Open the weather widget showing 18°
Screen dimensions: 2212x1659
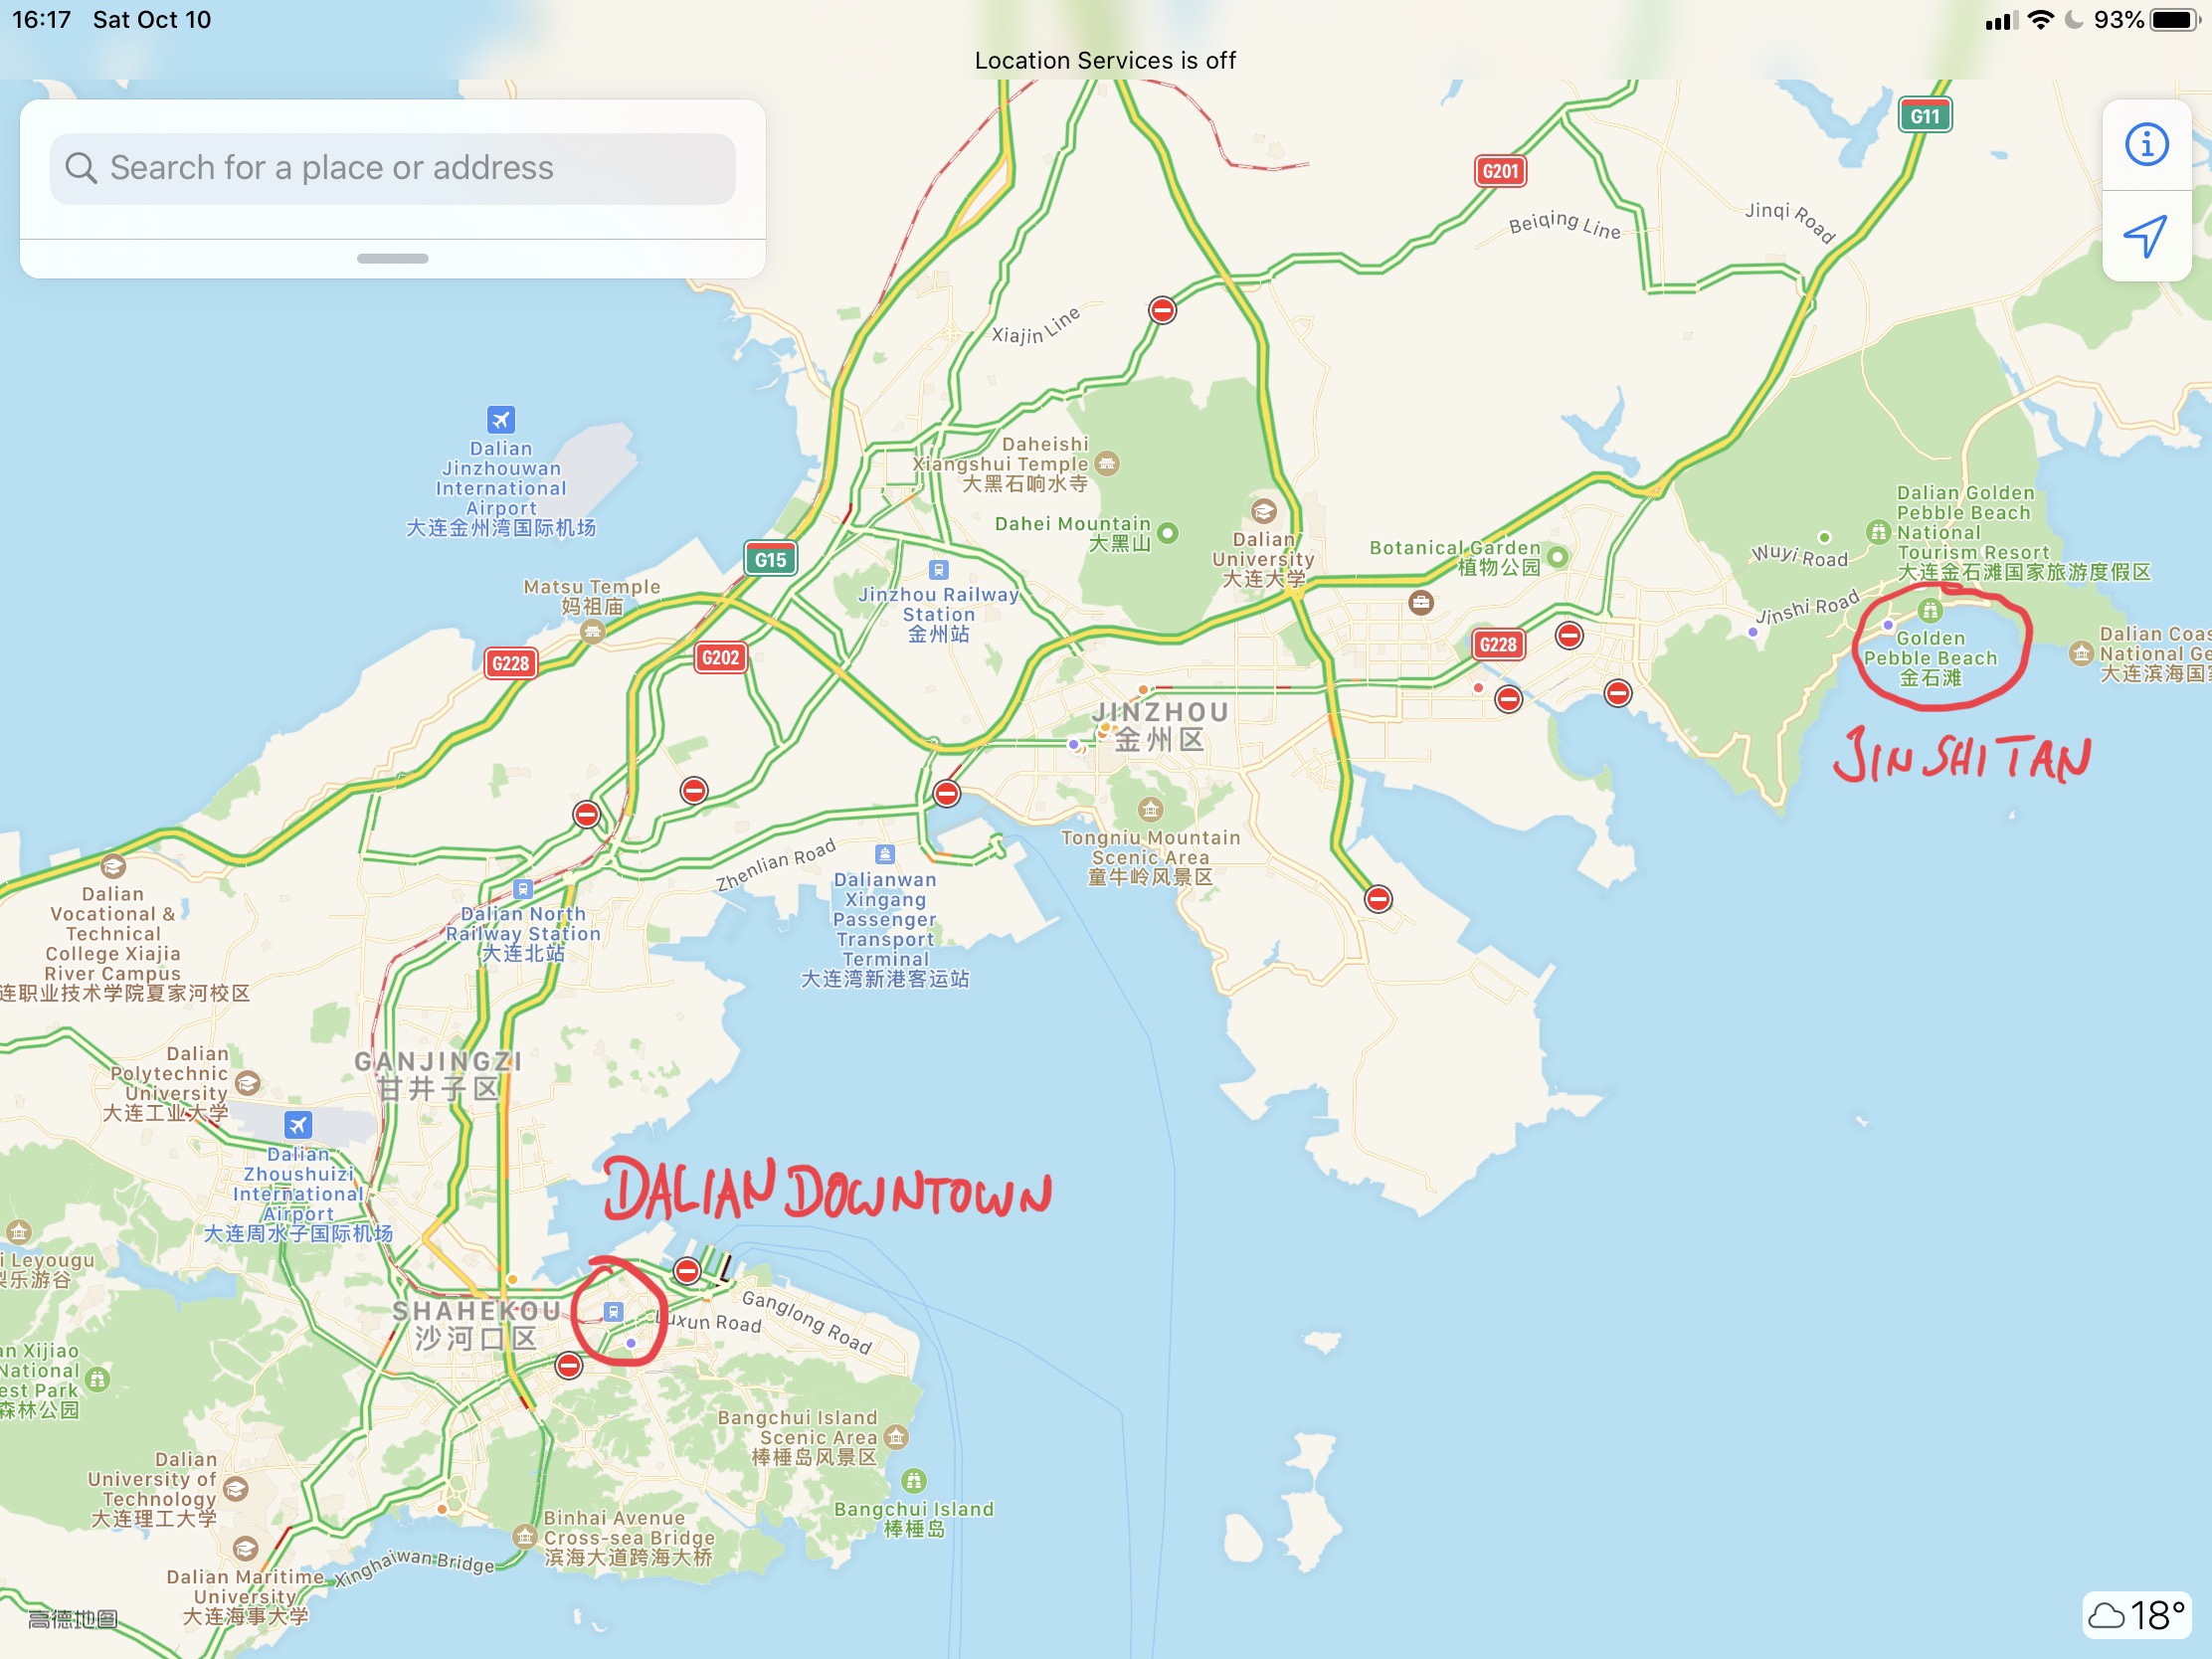click(x=2137, y=1615)
